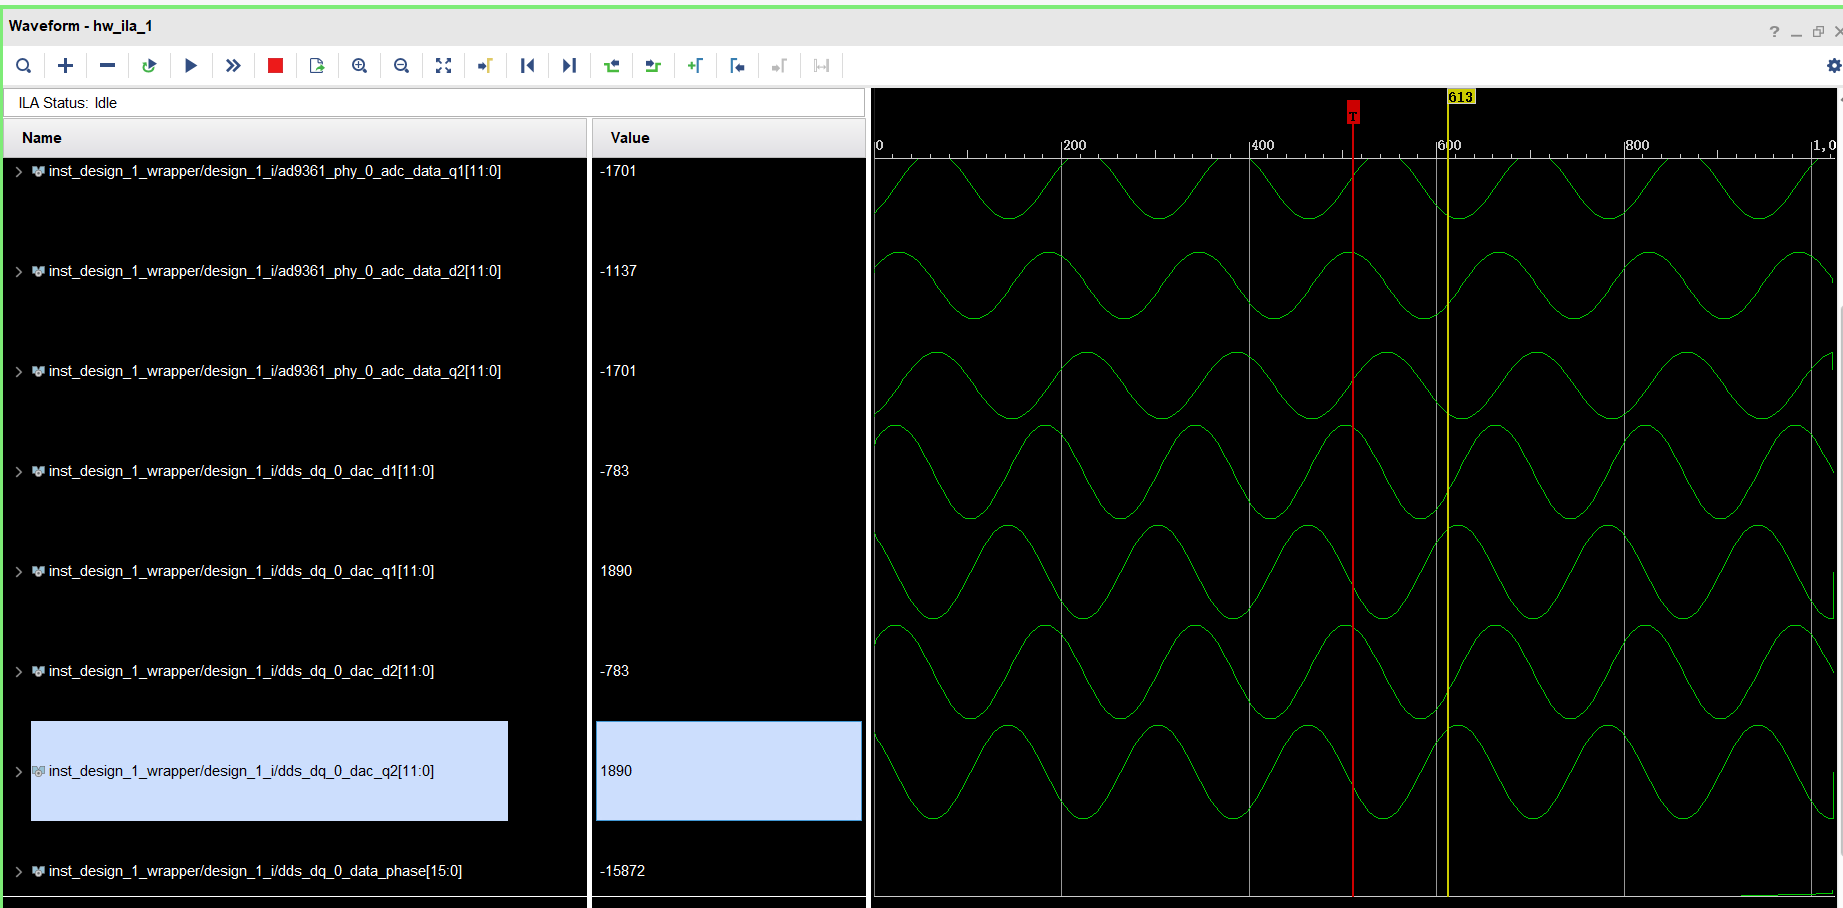
Task: Select signal dds_dq_0_dac_d1[11:0]
Action: coord(241,471)
